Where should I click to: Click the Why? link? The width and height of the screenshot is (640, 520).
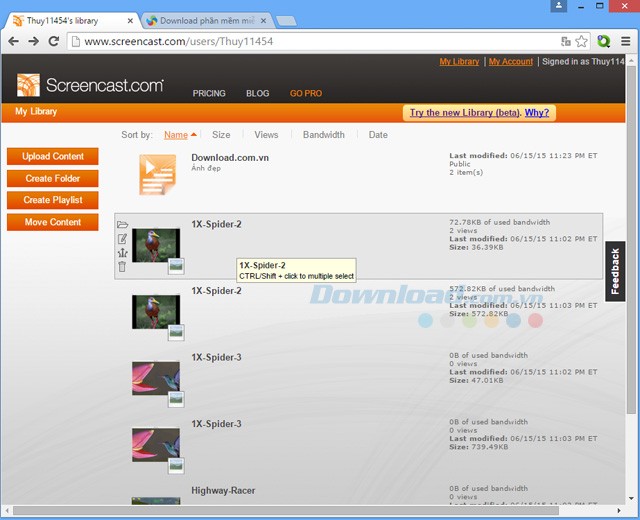tap(537, 113)
